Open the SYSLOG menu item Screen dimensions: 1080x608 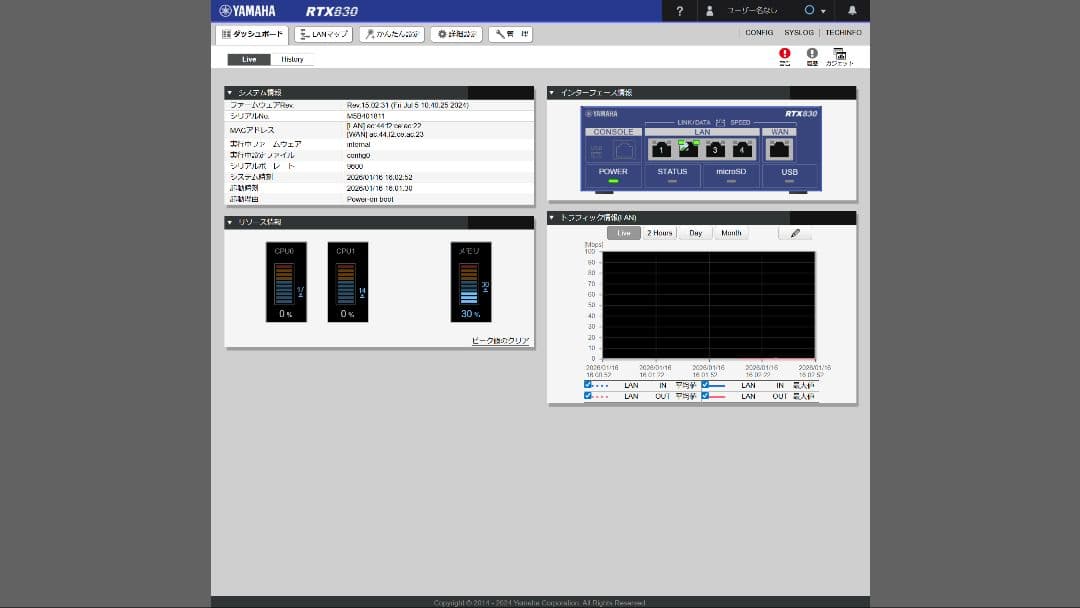(800, 33)
